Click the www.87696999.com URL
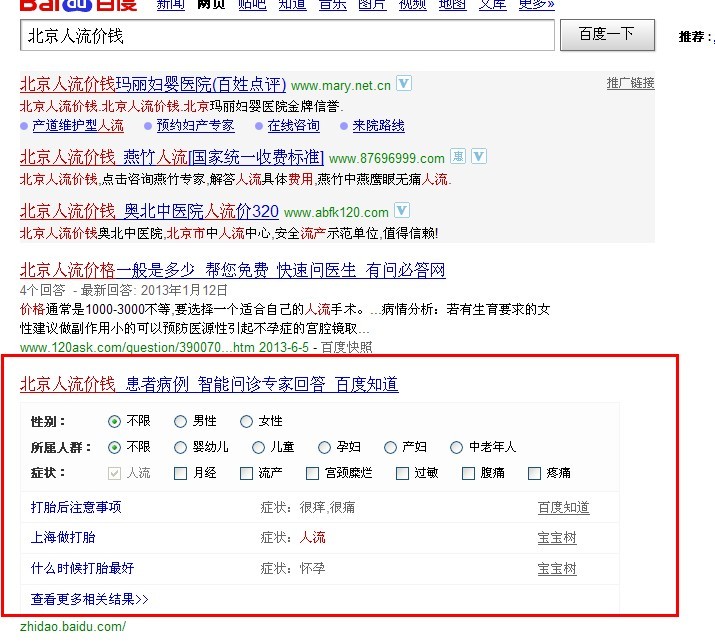The image size is (715, 642). [x=387, y=158]
